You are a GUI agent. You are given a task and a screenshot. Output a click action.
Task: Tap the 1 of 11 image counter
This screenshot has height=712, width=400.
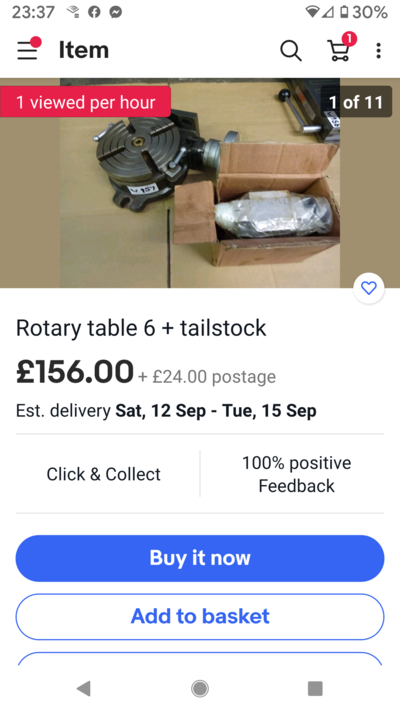pos(356,102)
